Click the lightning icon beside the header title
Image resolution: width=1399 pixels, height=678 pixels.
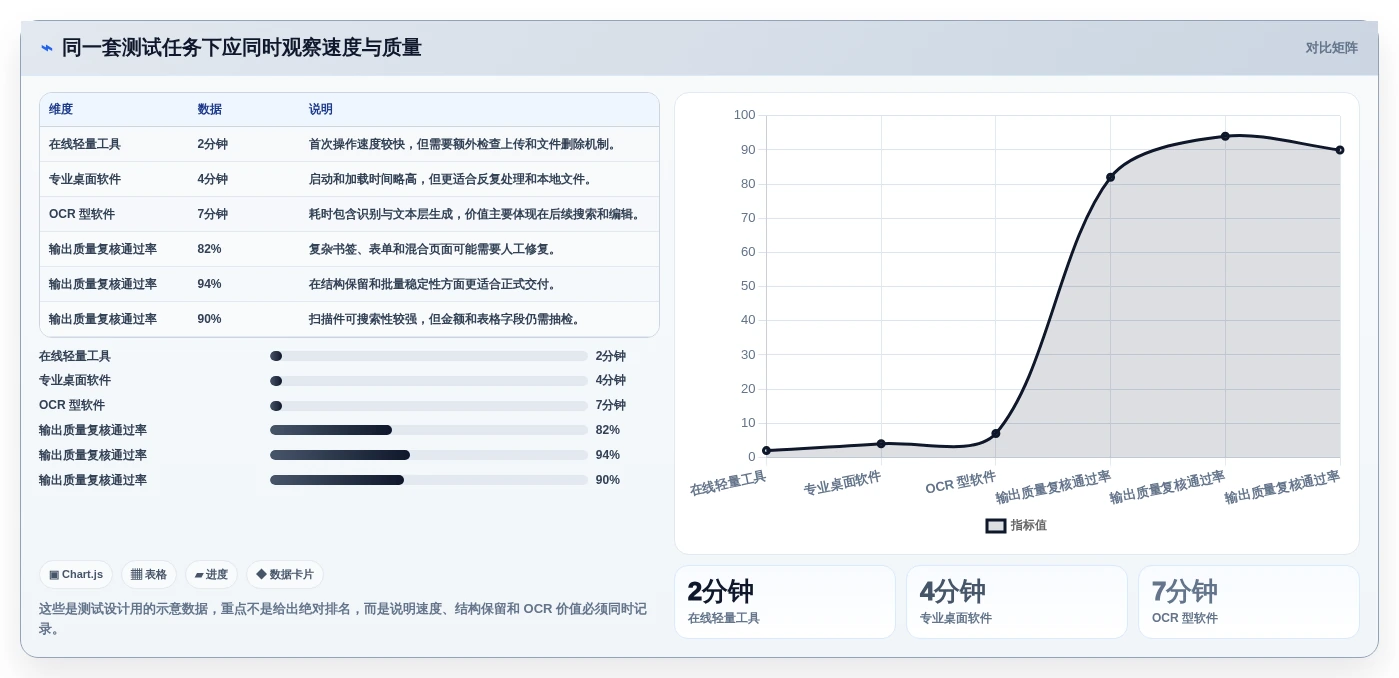pyautogui.click(x=47, y=48)
